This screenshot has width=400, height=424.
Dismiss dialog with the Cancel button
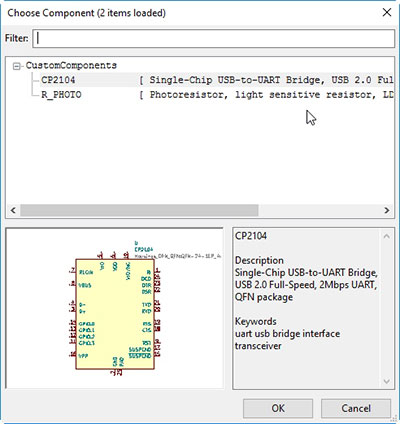point(356,408)
